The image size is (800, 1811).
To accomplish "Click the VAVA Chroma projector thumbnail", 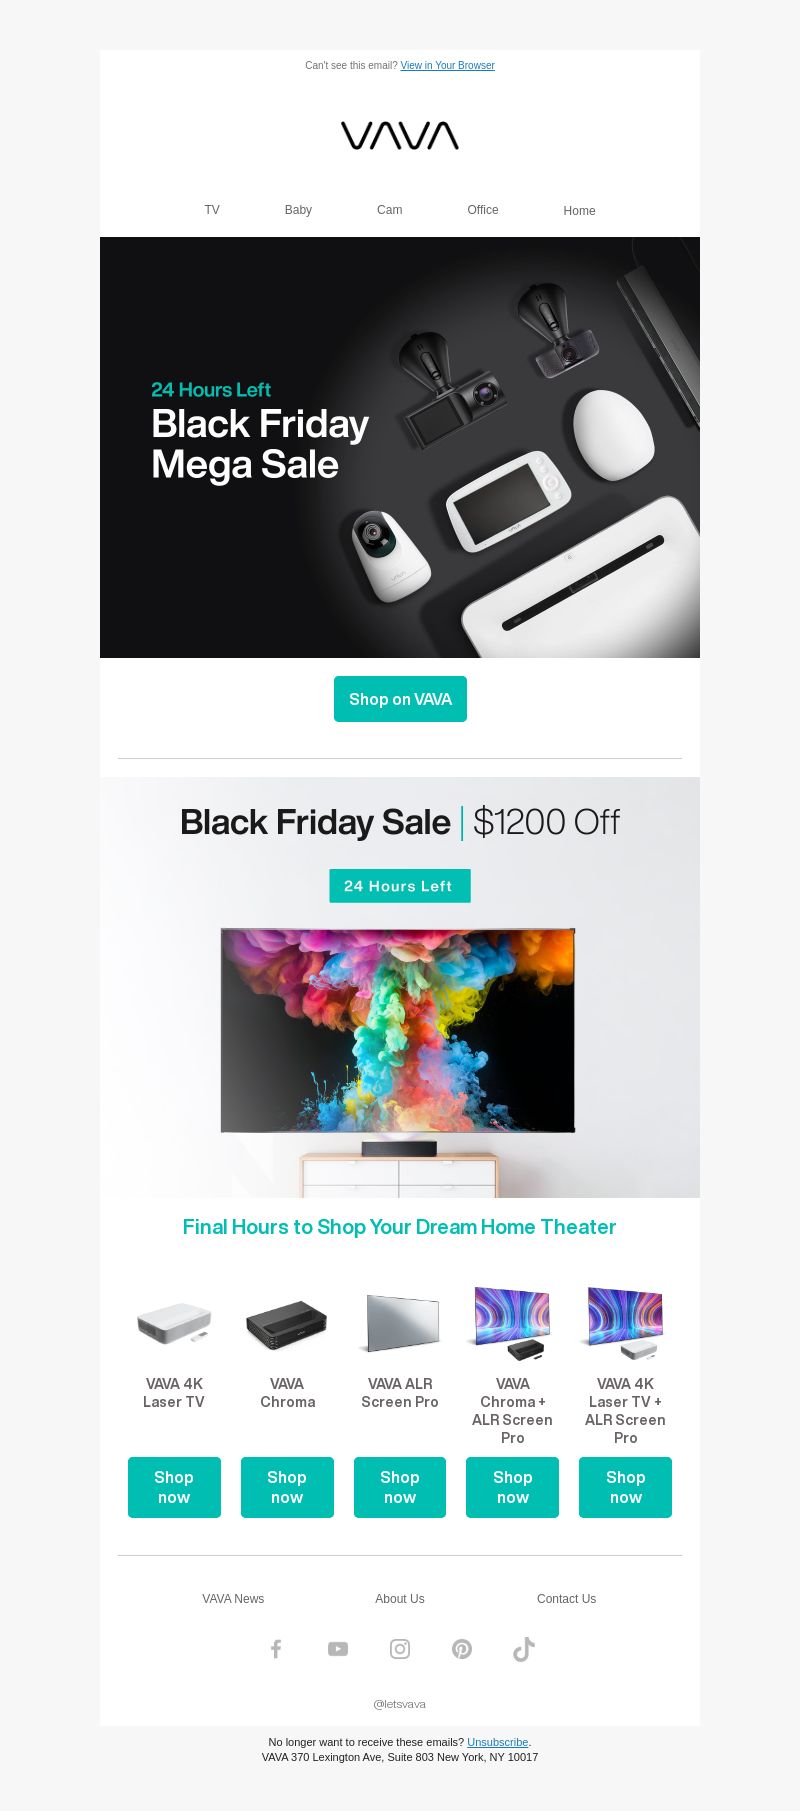I will point(287,1324).
